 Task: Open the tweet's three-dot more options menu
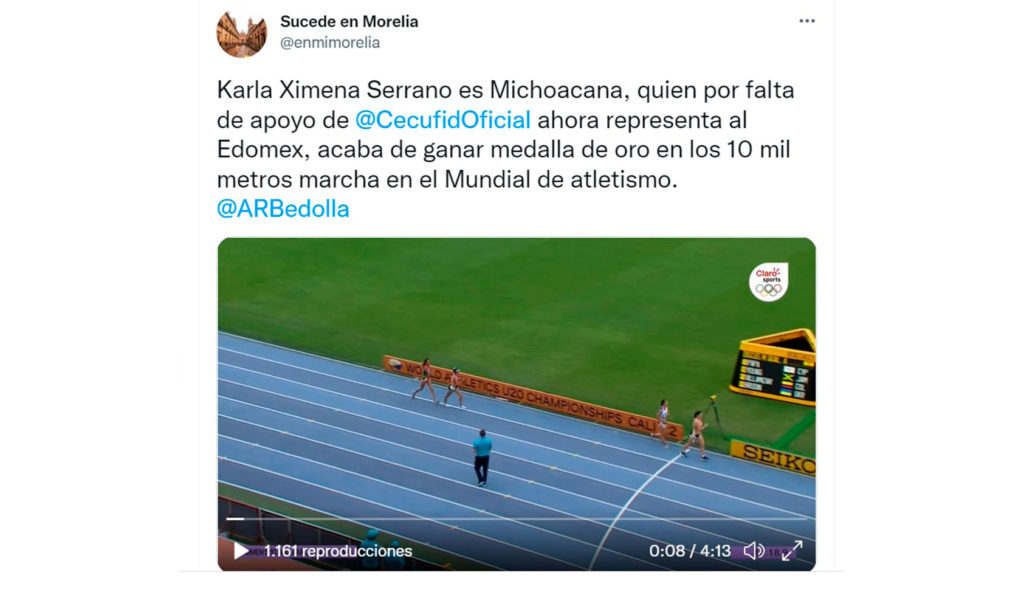(x=807, y=21)
